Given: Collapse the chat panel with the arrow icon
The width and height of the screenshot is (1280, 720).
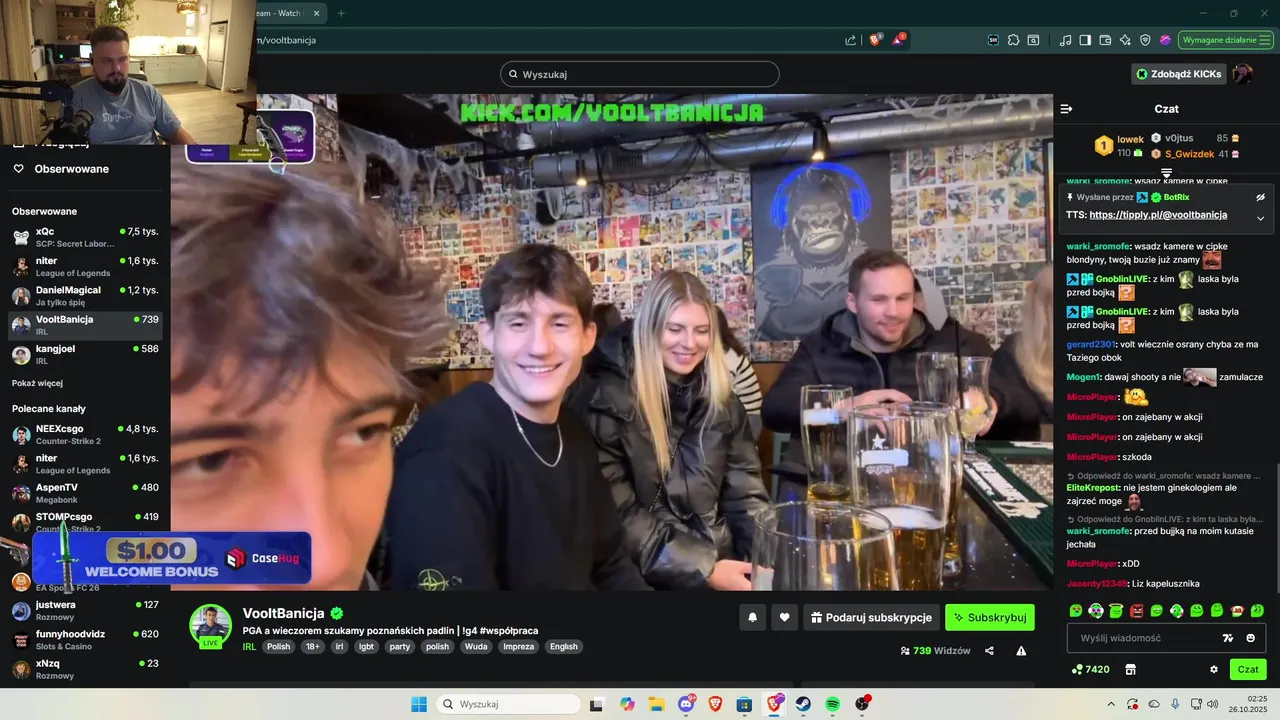Looking at the screenshot, I should (1066, 109).
